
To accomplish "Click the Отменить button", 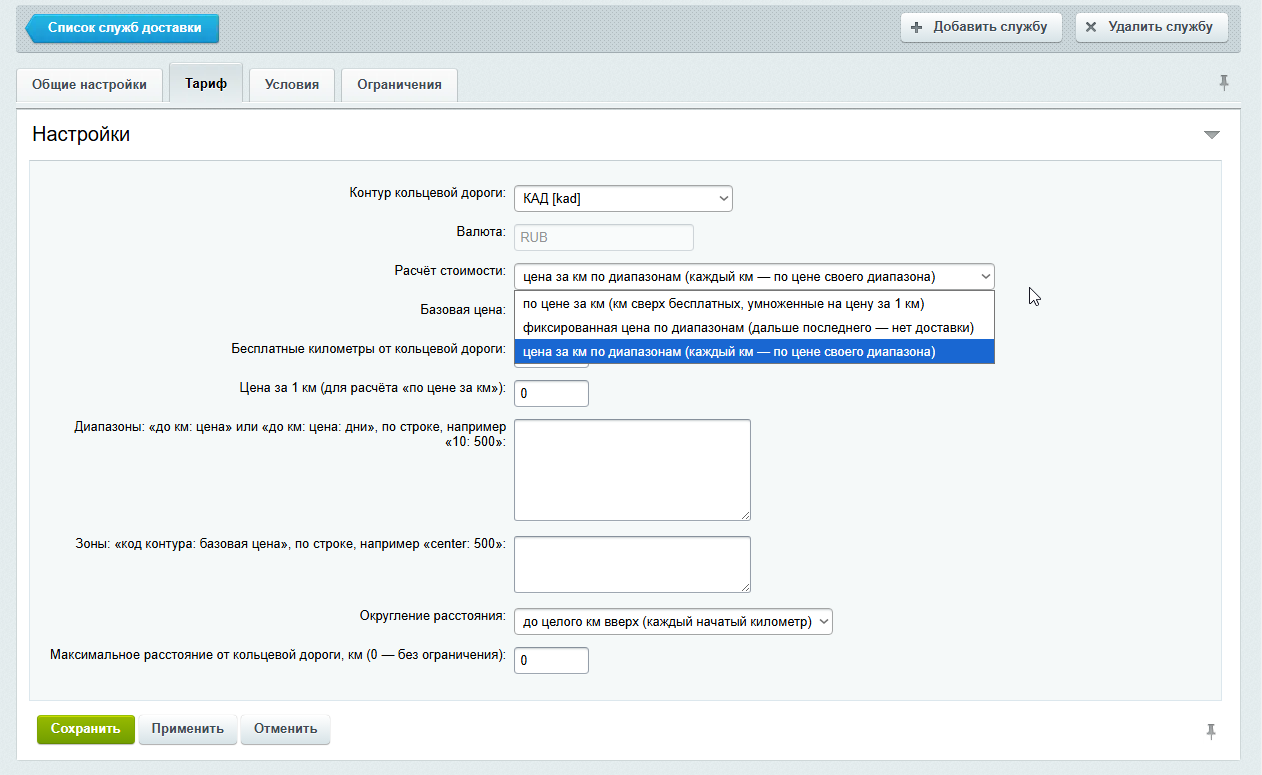I will (285, 729).
